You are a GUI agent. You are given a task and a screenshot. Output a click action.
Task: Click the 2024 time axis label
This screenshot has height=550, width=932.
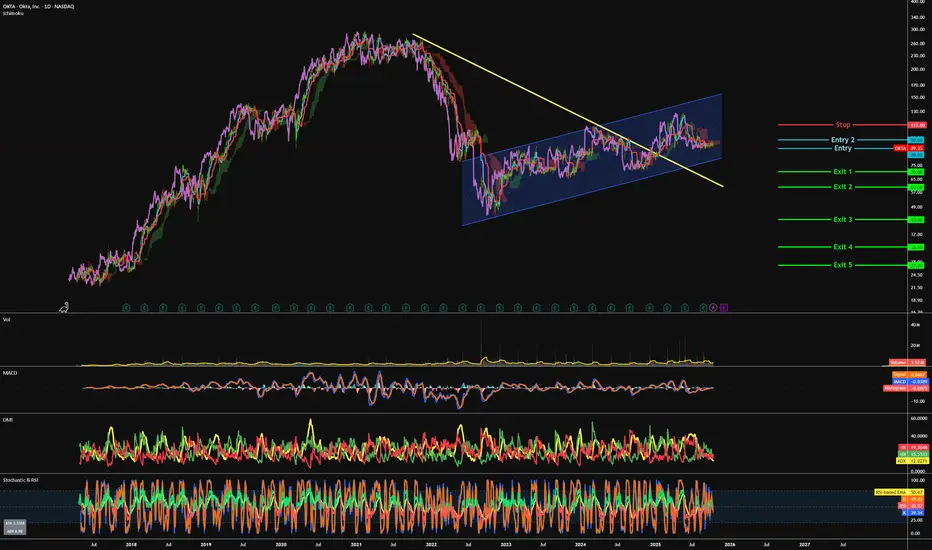(580, 544)
